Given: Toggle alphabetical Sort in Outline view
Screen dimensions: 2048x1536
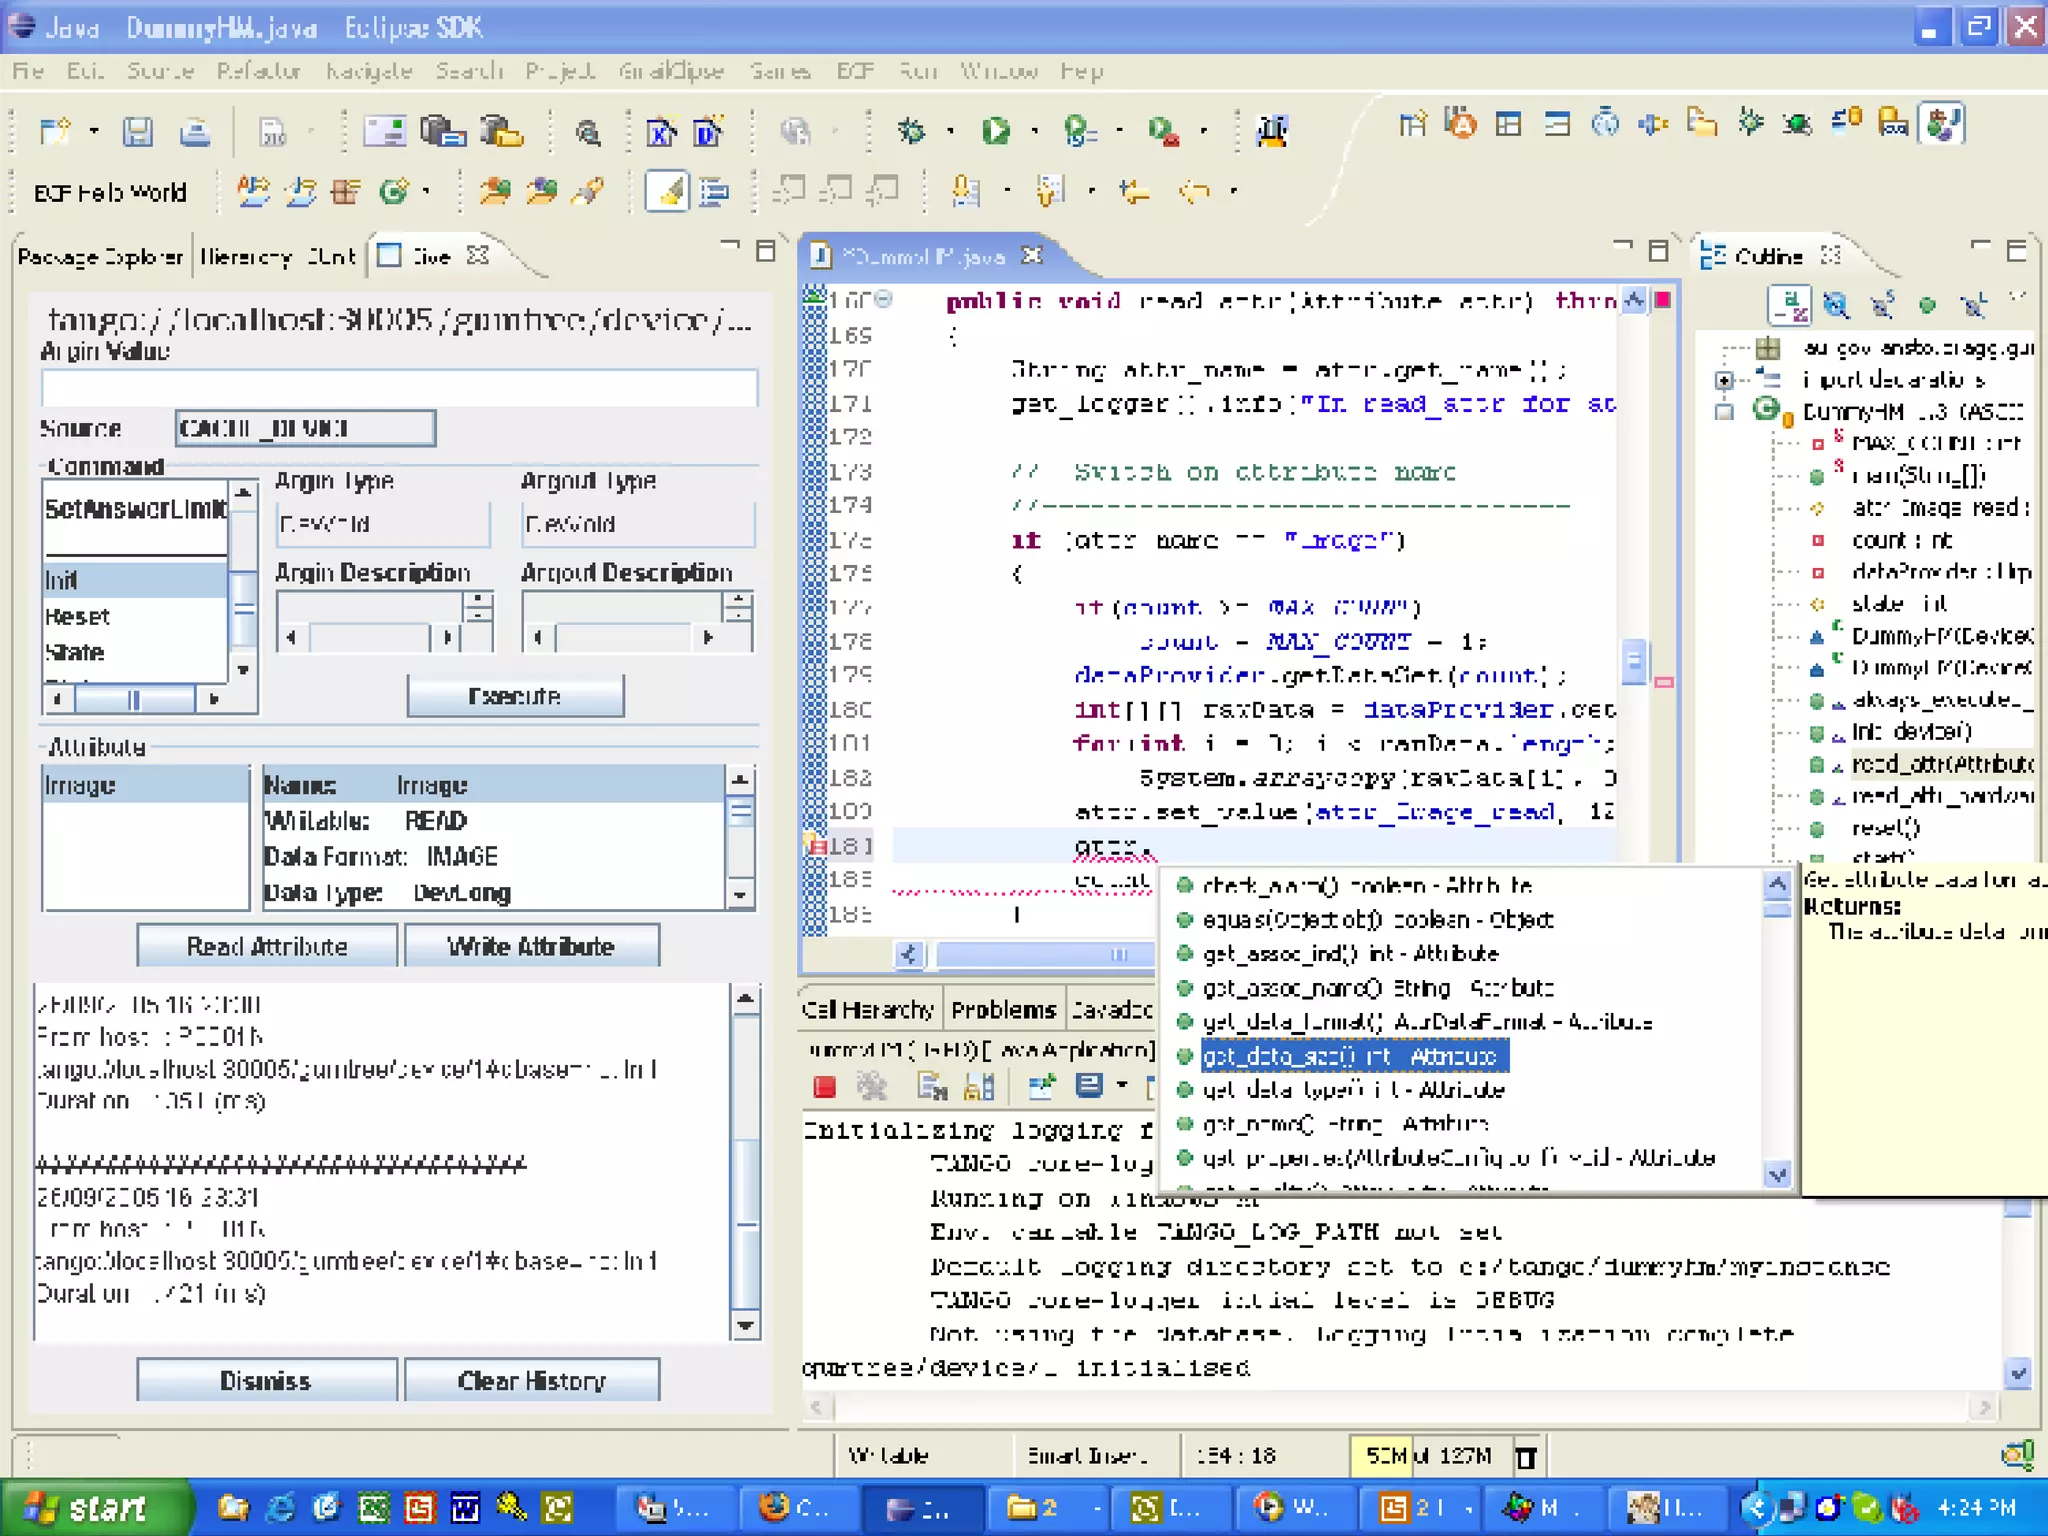Looking at the screenshot, I should 1790,305.
